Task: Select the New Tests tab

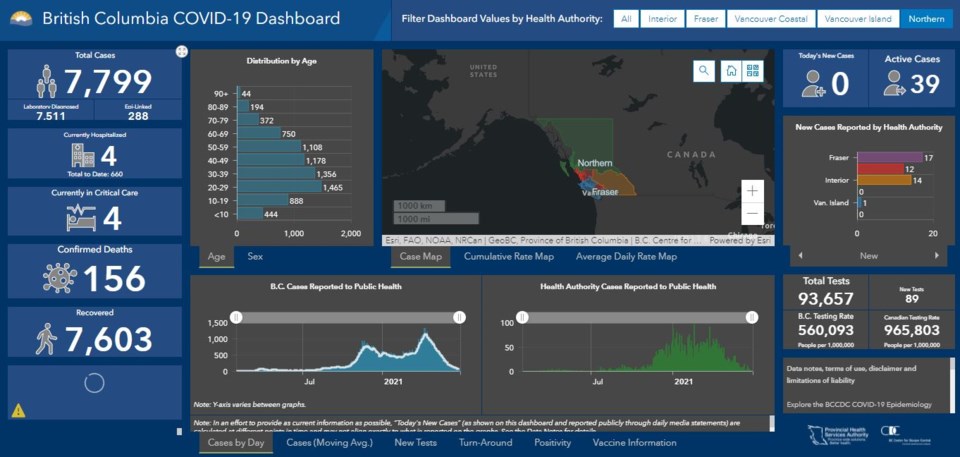Action: point(416,442)
